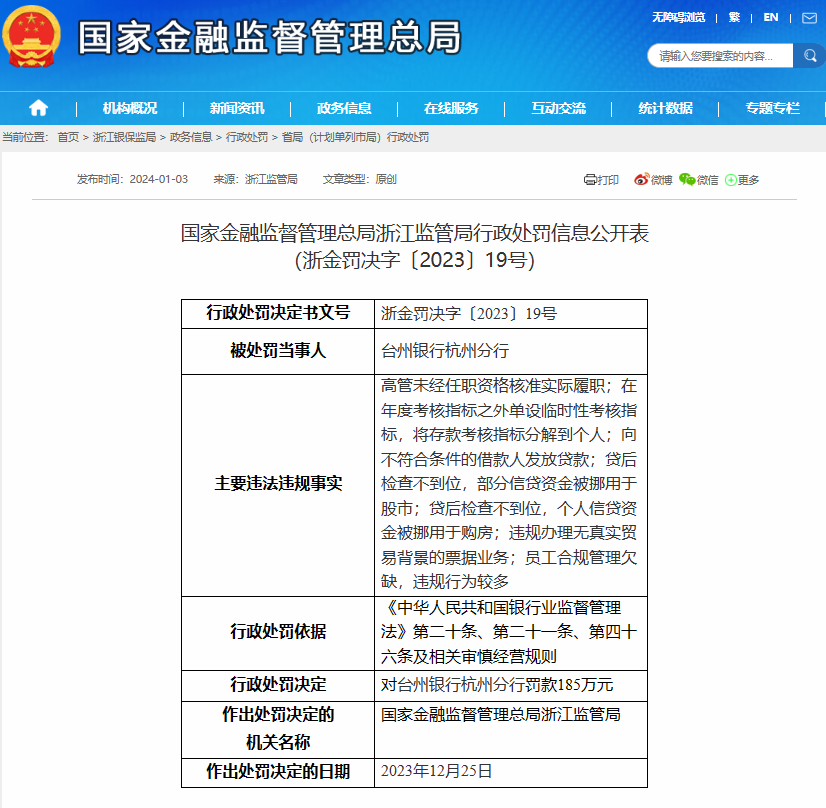Click 首页 in the breadcrumb

point(68,137)
